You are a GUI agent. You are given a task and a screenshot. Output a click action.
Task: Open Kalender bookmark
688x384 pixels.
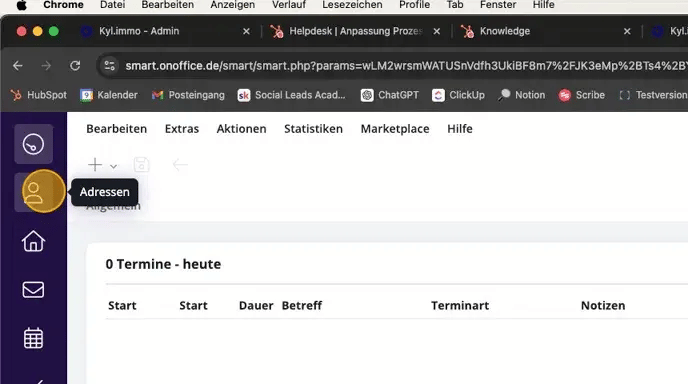109,95
